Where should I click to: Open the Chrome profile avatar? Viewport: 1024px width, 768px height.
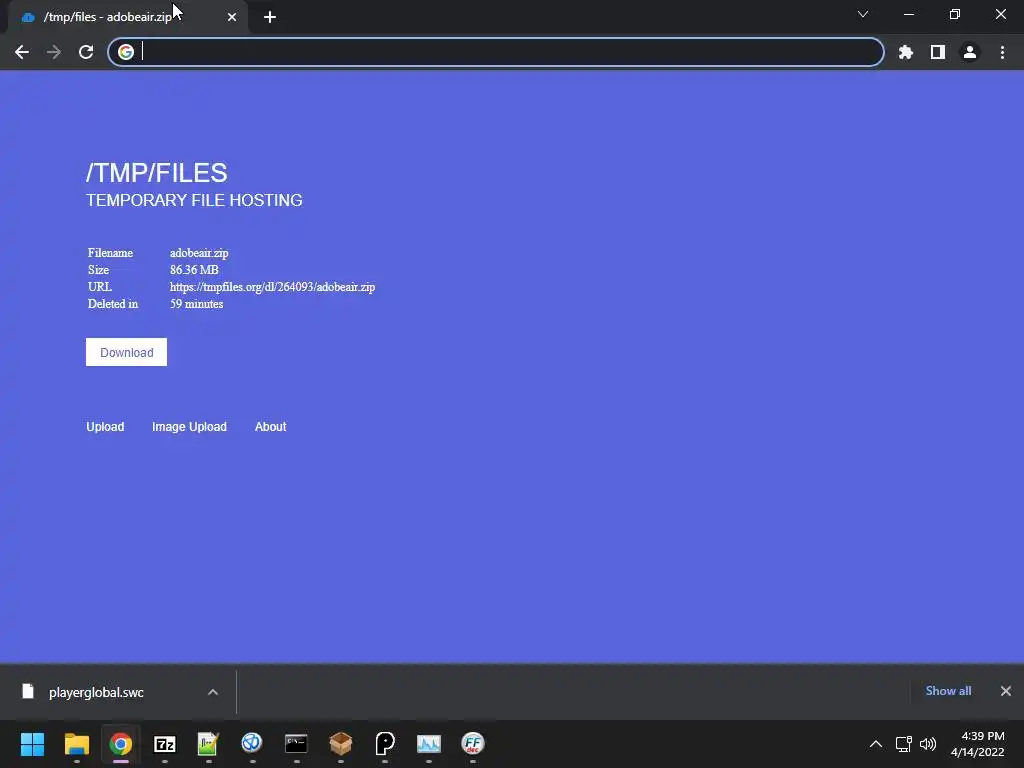(970, 52)
